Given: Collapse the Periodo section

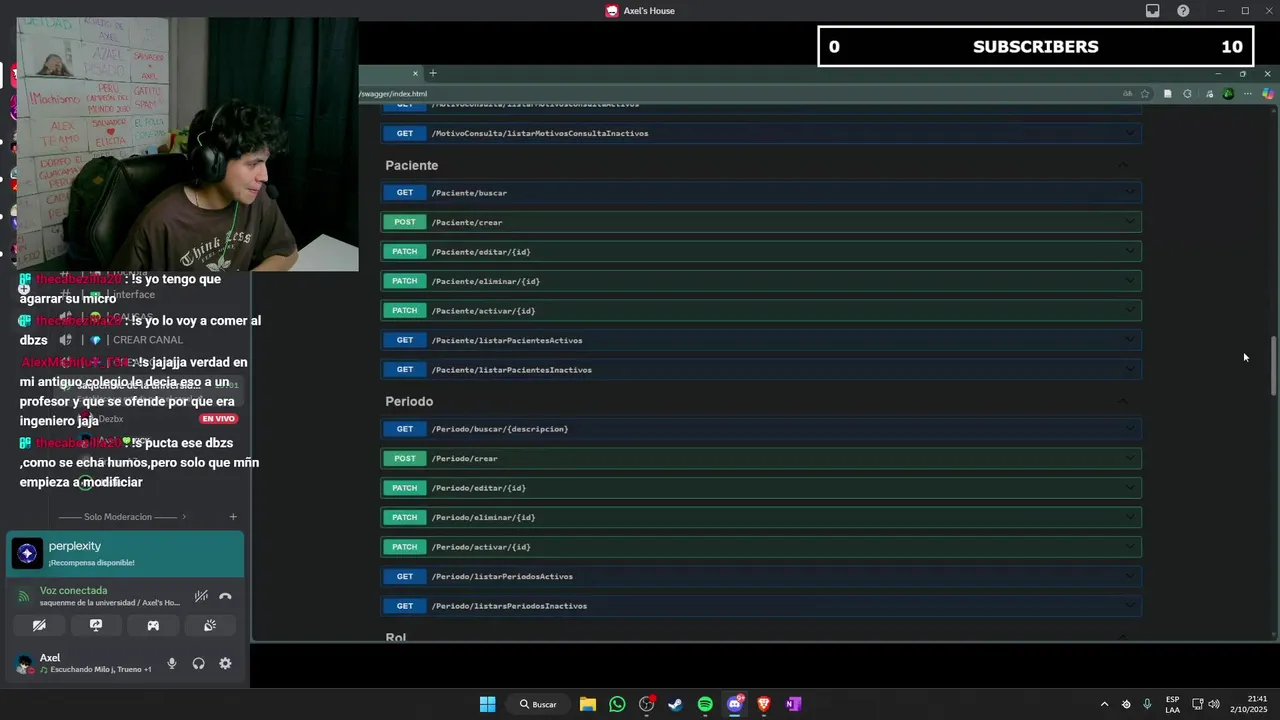Looking at the screenshot, I should point(1122,402).
